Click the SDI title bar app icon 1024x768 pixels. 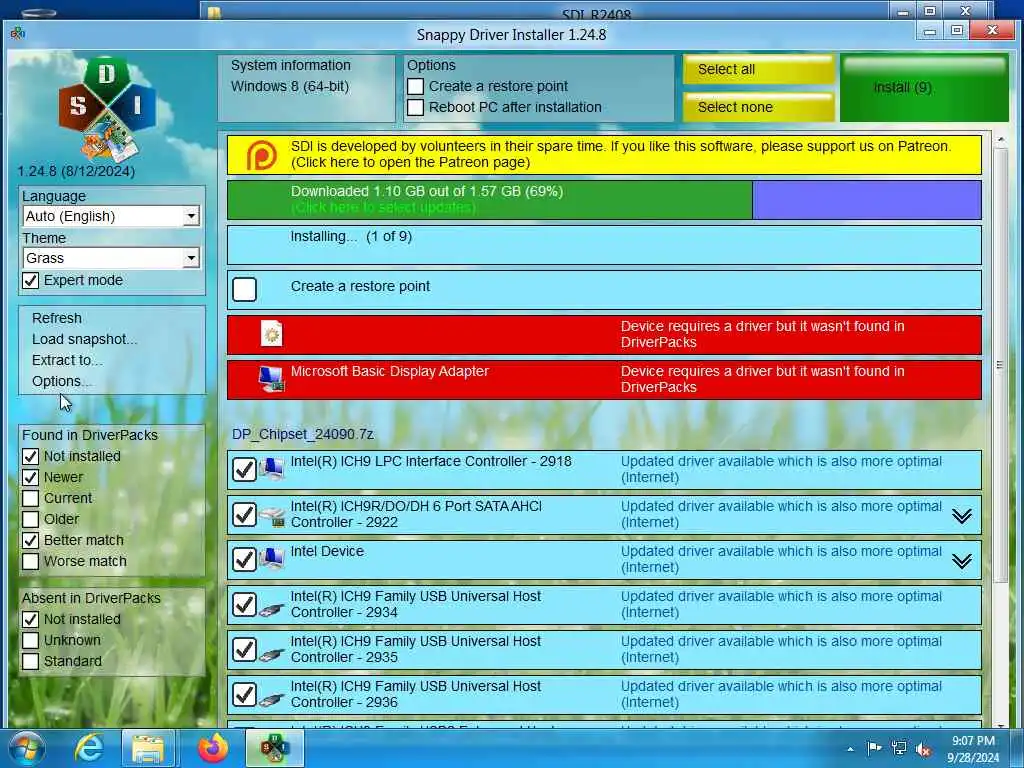(x=18, y=33)
